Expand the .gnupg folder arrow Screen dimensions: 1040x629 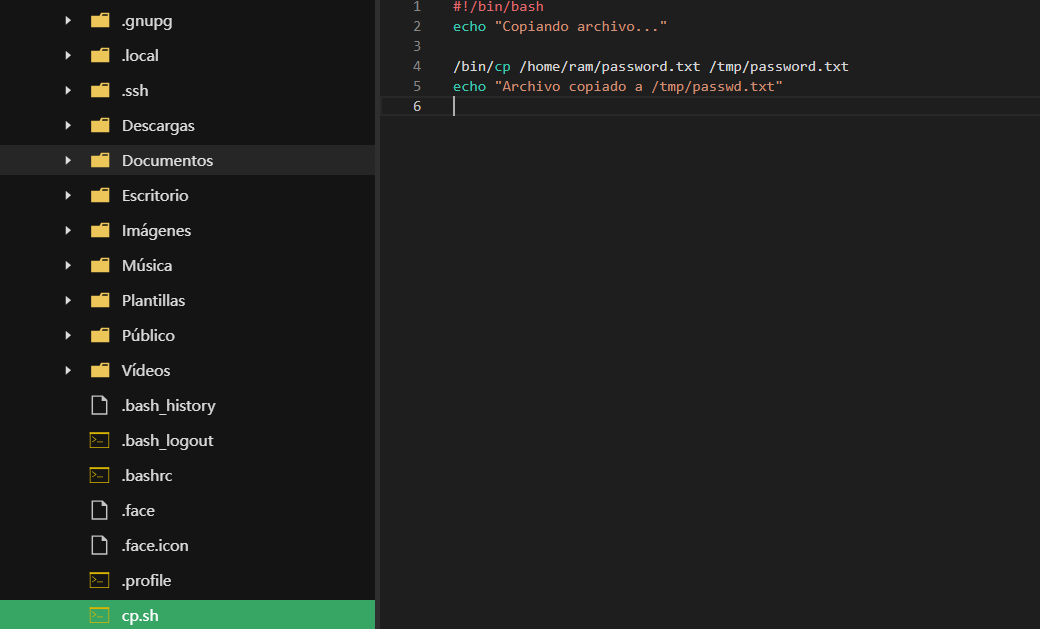(x=68, y=21)
